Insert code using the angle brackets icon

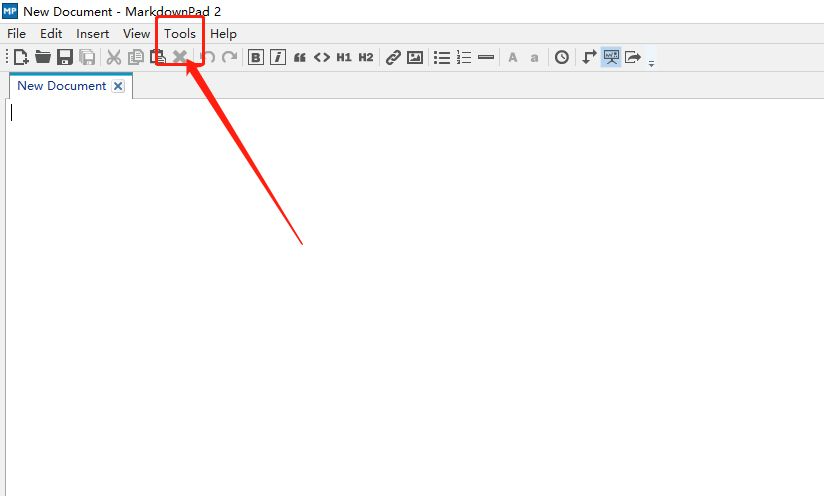(x=322, y=58)
